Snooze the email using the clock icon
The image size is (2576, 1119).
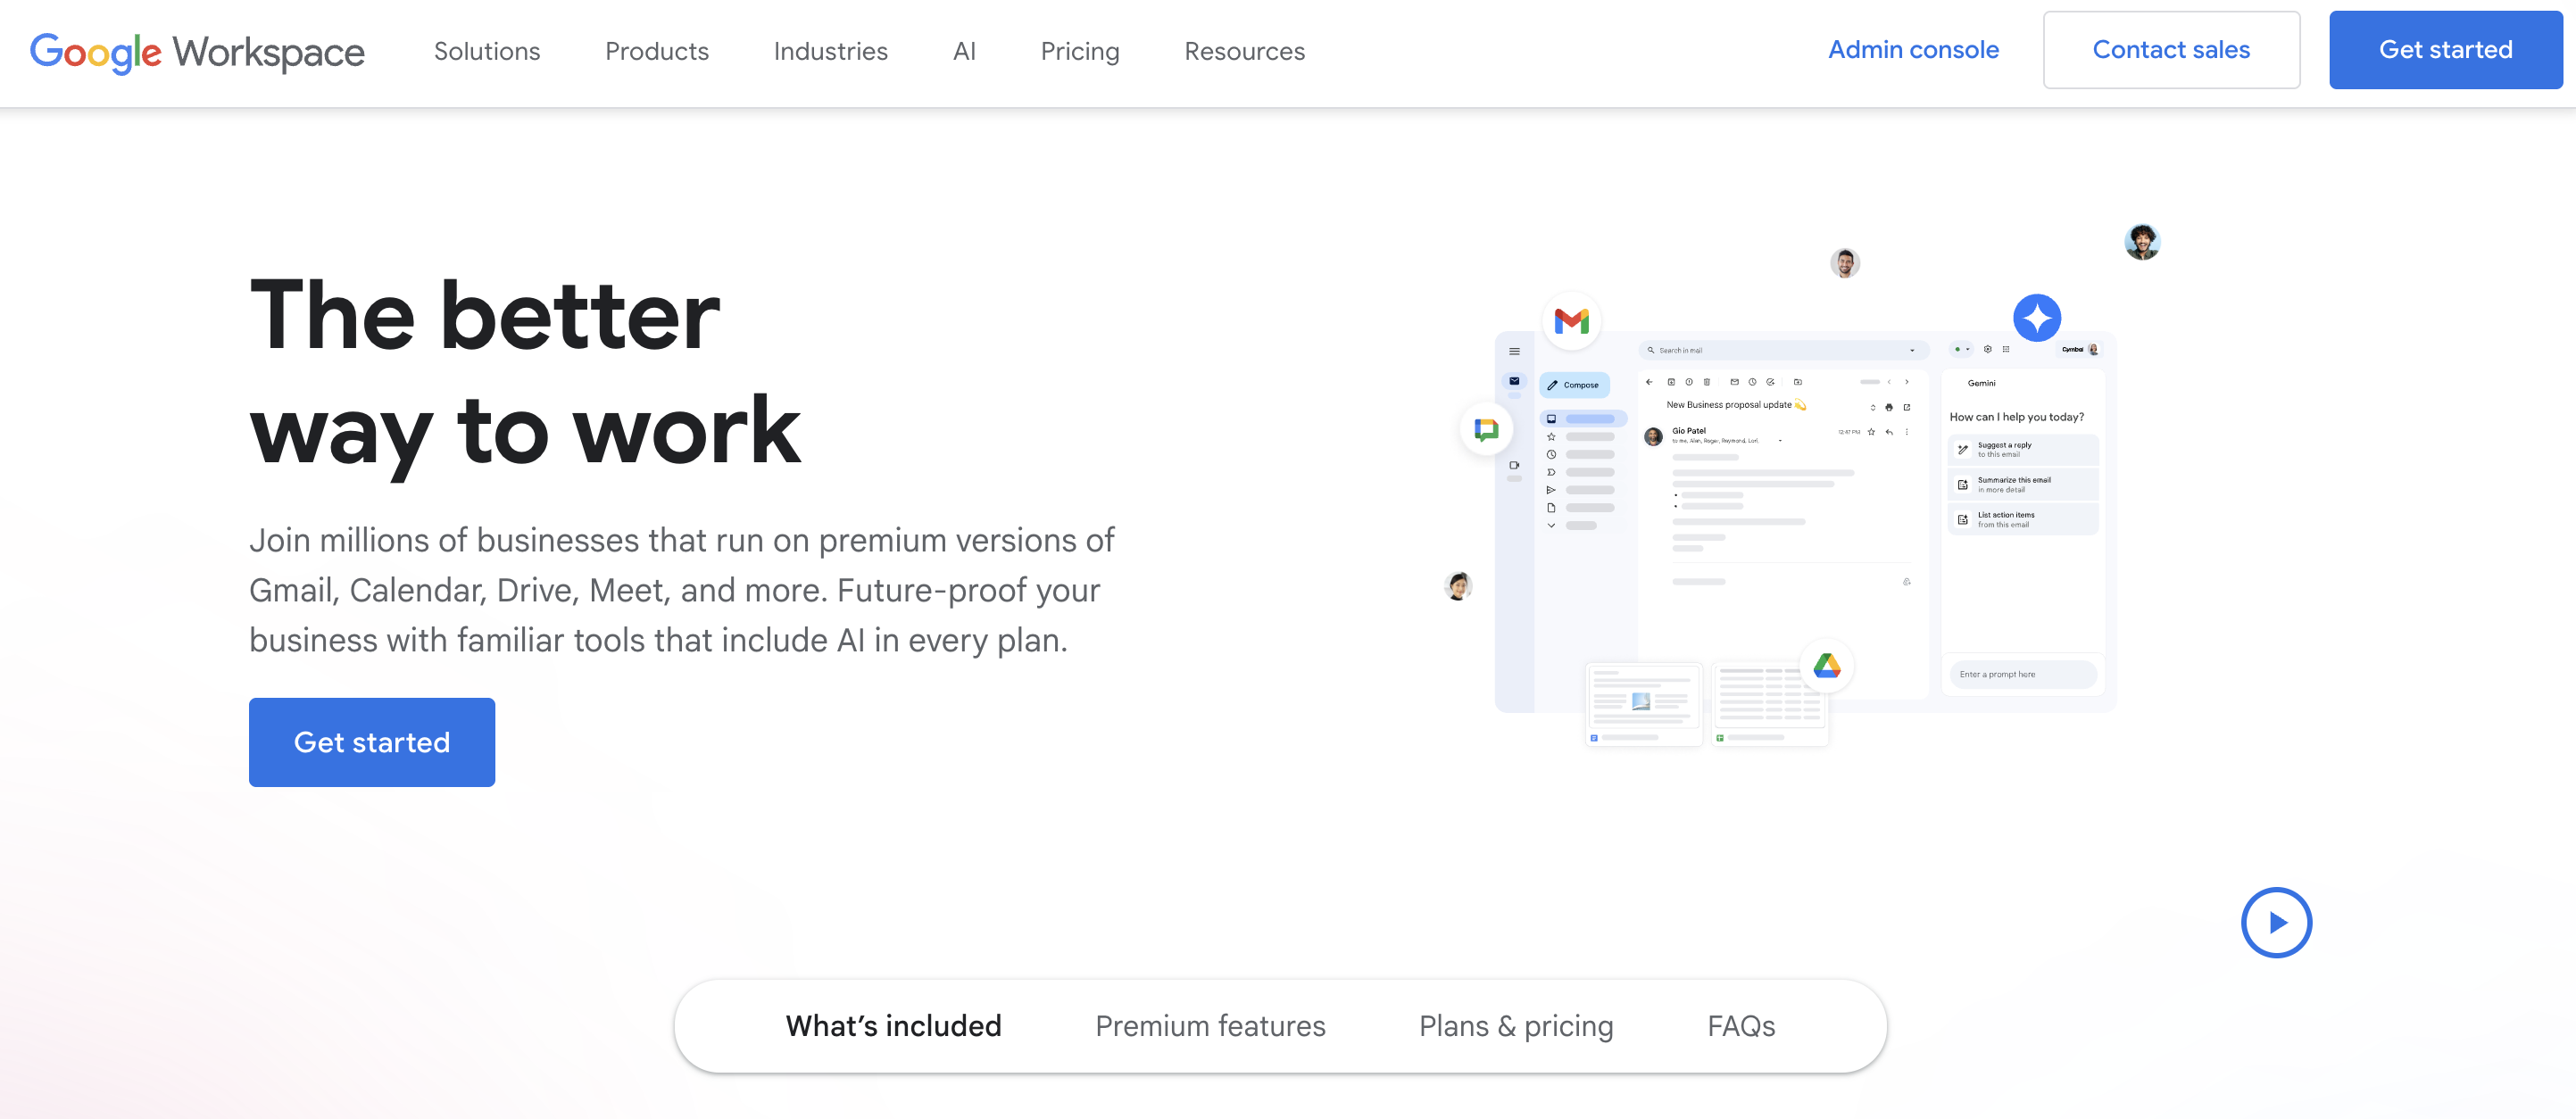(x=1753, y=382)
